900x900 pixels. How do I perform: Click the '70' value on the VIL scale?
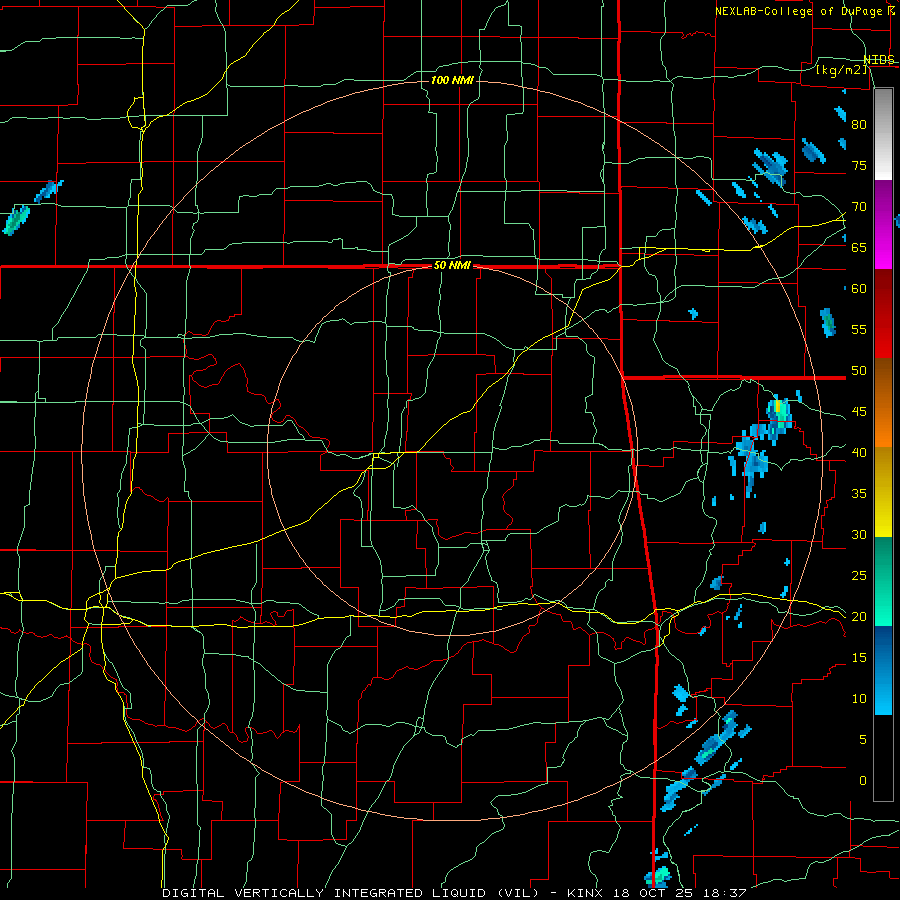(859, 207)
